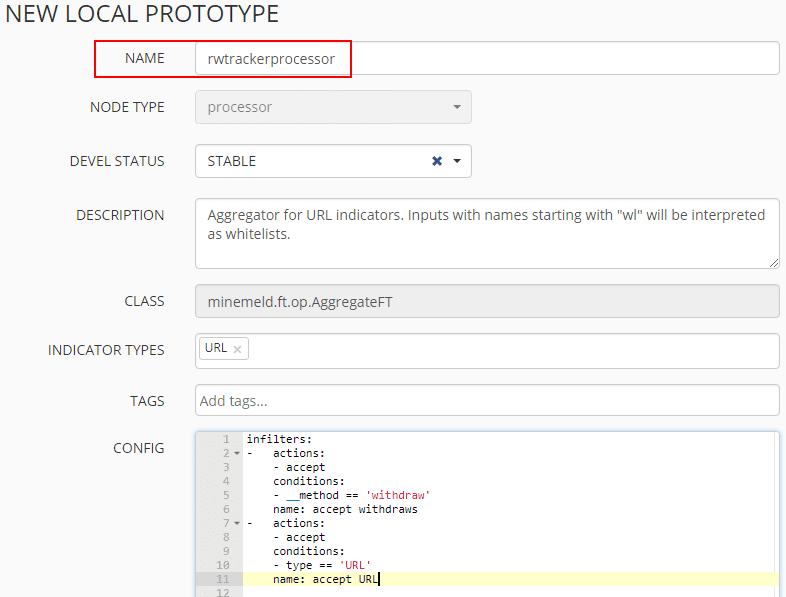Viewport: 786px width, 597px height.
Task: Click inside the Description text area
Action: coord(487,233)
